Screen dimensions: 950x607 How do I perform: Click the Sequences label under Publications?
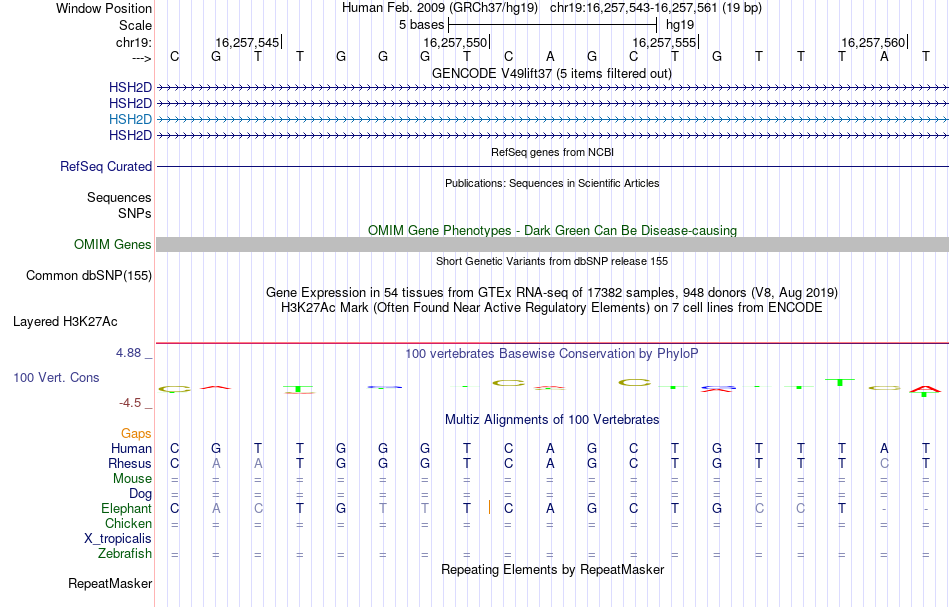point(119,197)
